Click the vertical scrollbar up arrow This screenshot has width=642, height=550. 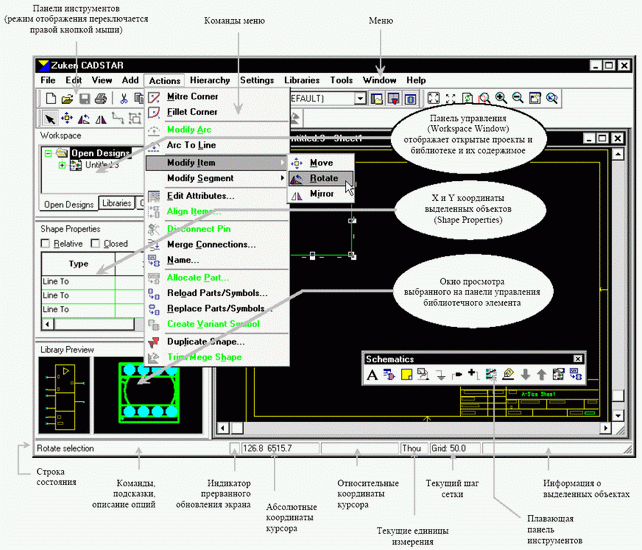pos(617,154)
